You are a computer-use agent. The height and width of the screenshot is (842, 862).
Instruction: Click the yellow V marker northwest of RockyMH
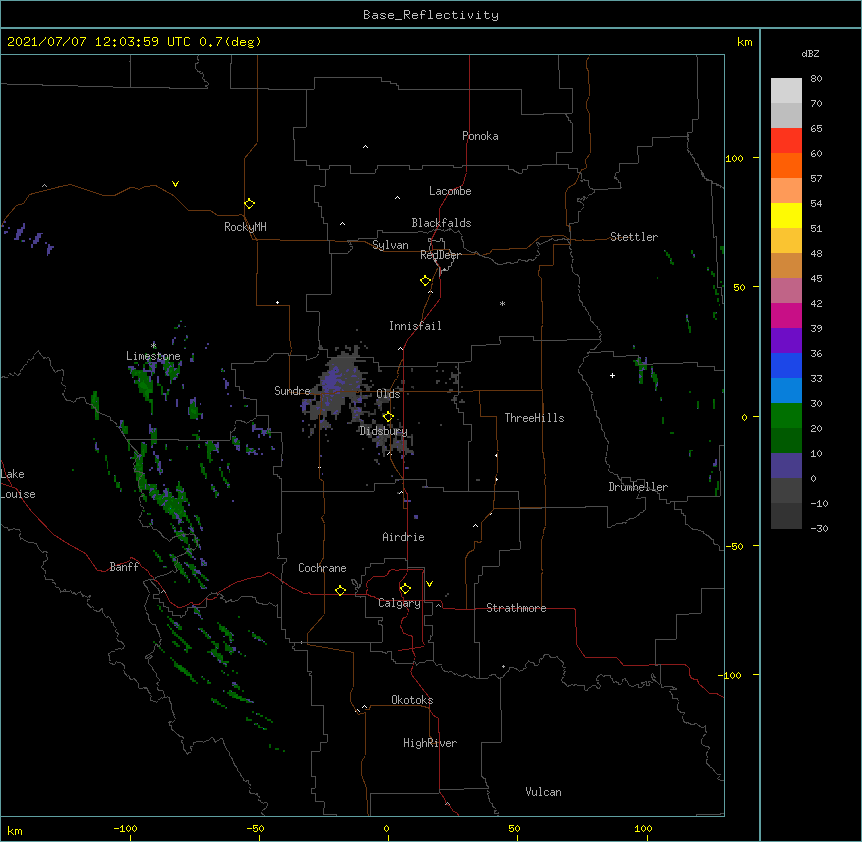175,184
